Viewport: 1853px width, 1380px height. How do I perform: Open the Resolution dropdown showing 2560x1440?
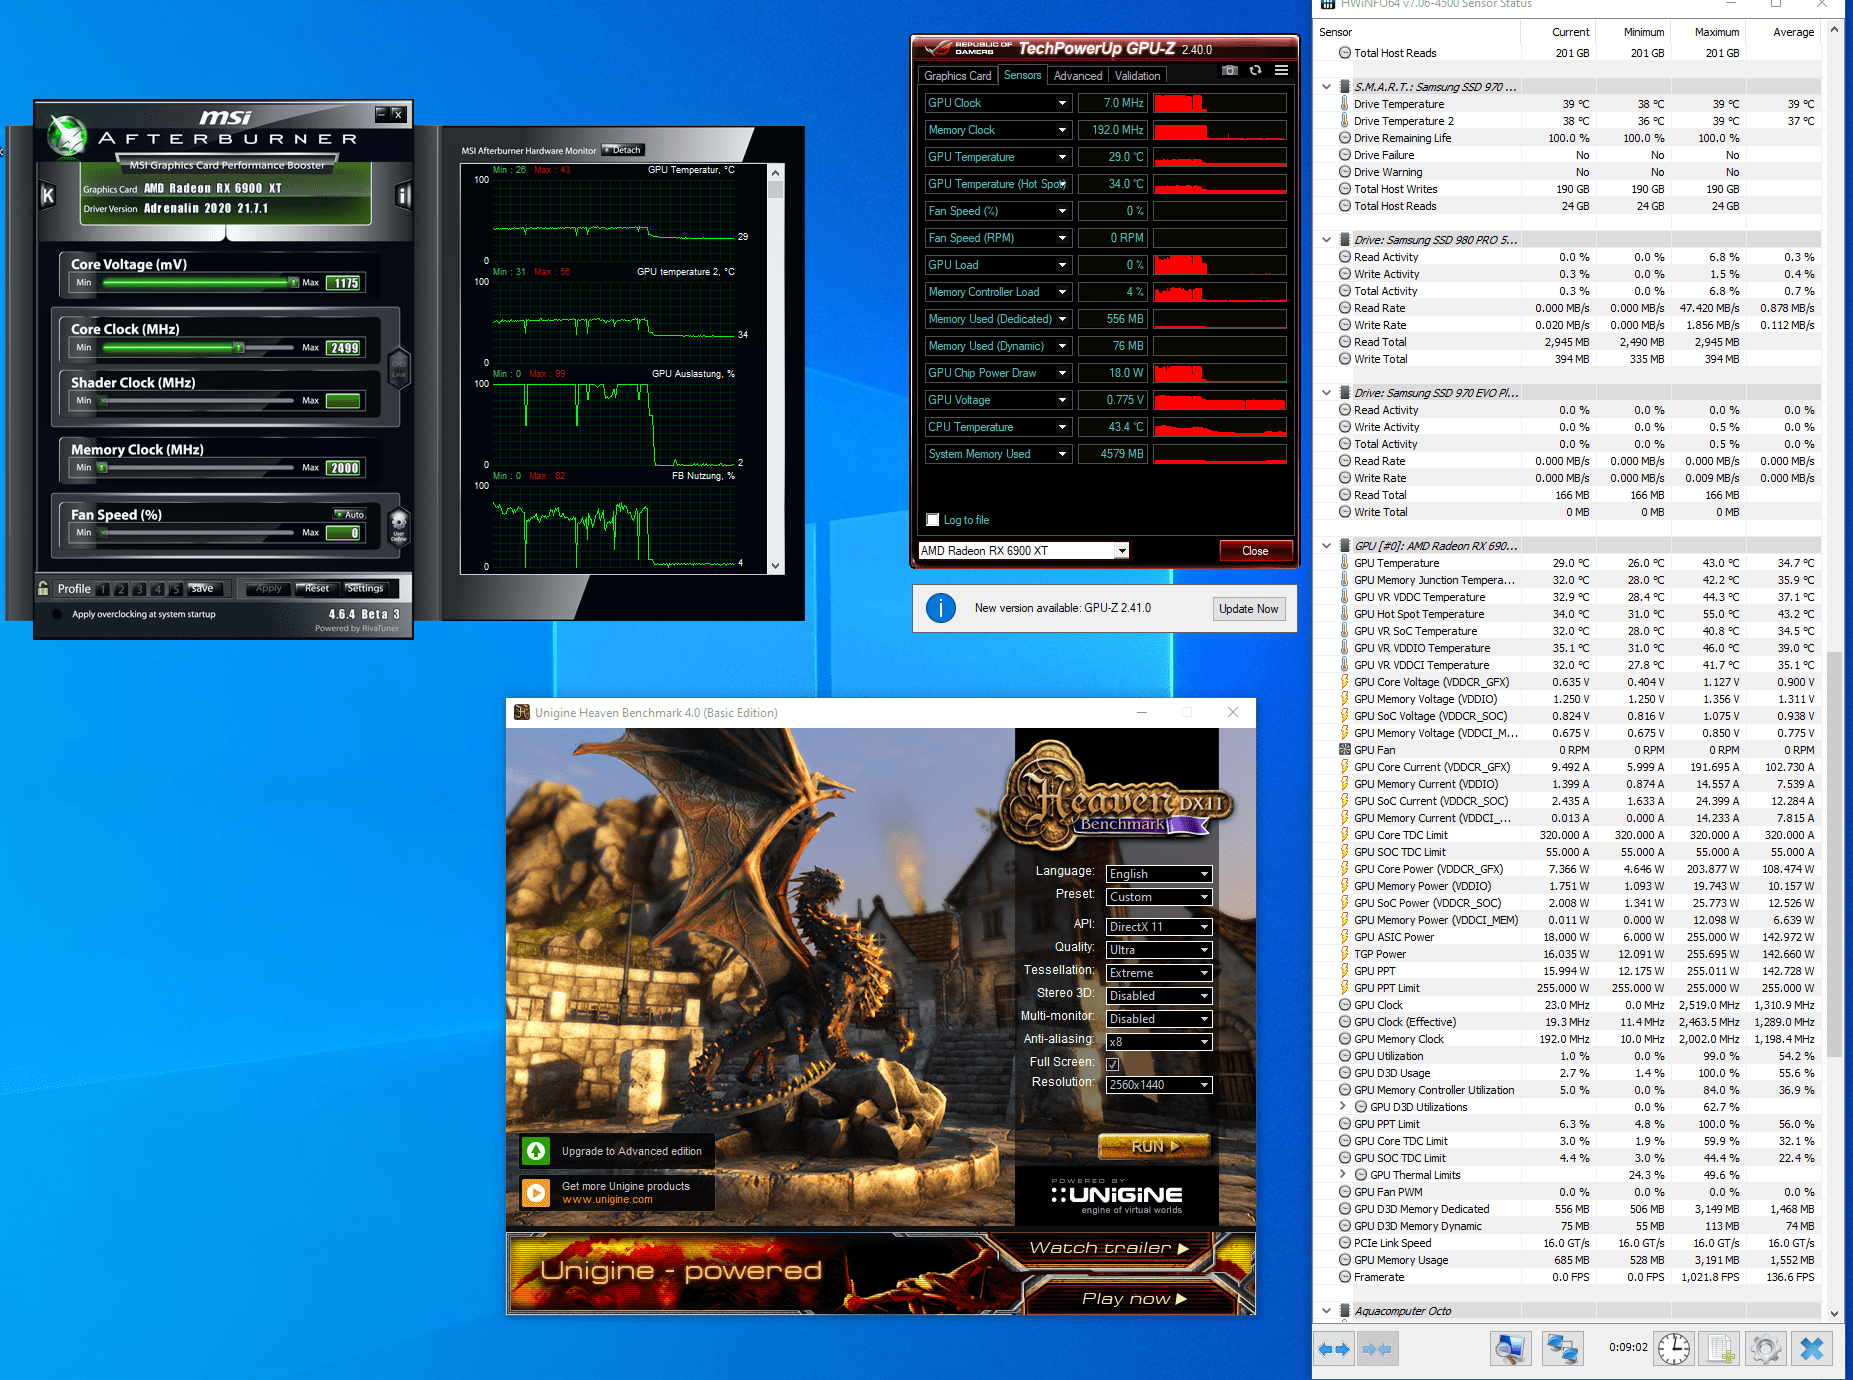tap(1159, 1085)
